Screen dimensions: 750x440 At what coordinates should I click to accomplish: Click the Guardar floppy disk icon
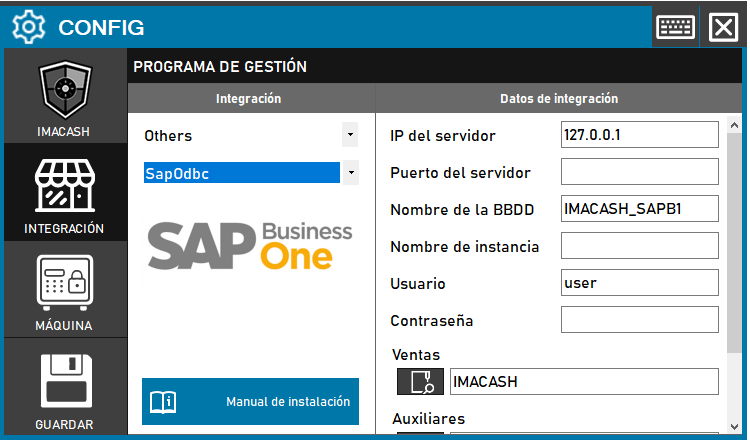(x=65, y=385)
